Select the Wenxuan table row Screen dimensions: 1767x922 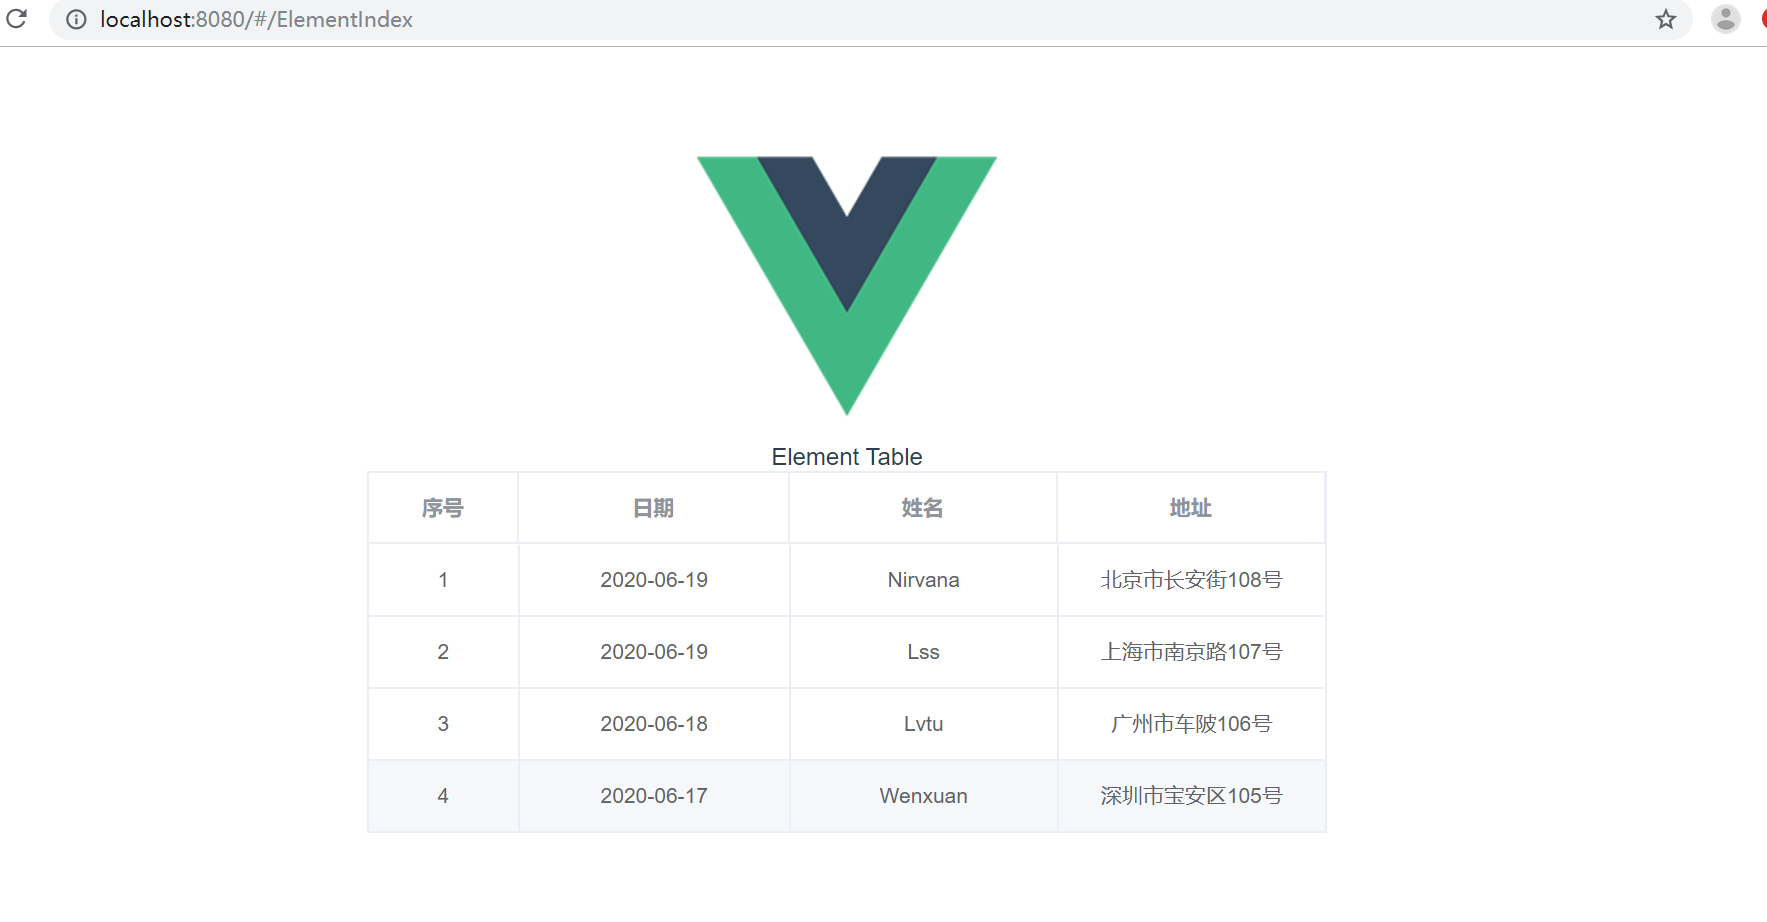(922, 795)
